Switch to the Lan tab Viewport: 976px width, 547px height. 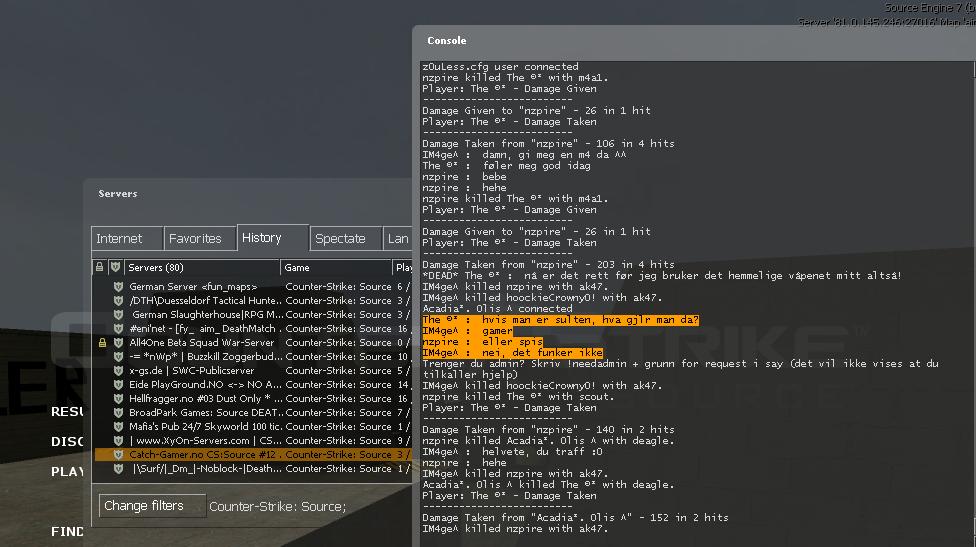pyautogui.click(x=398, y=238)
